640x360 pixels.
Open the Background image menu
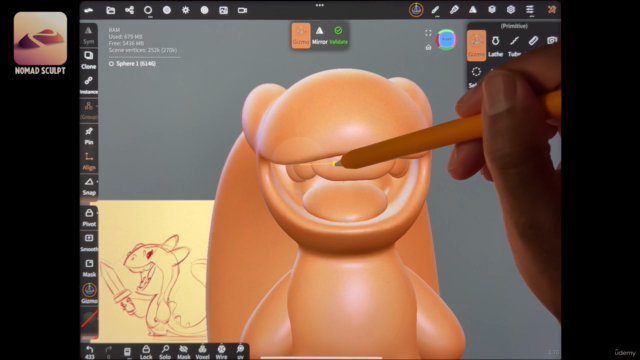point(223,10)
